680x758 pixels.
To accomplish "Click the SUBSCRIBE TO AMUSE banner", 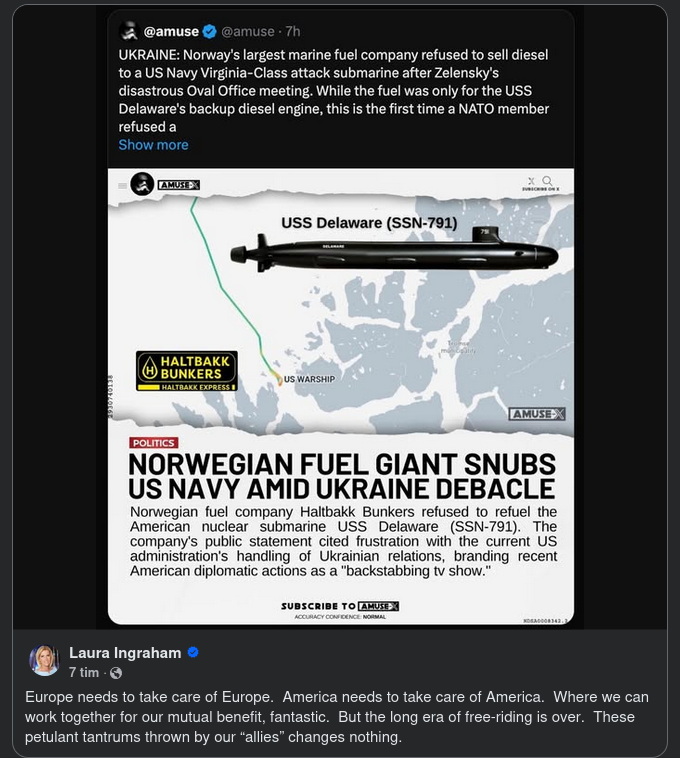I will pyautogui.click(x=340, y=606).
